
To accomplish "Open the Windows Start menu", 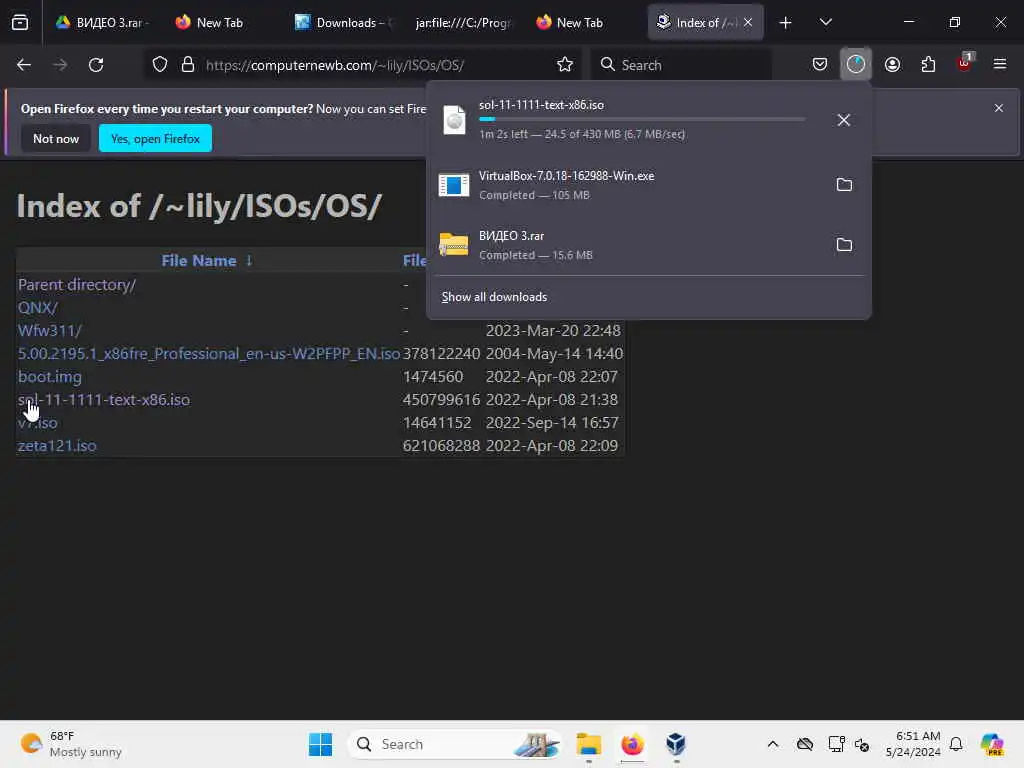I will pos(320,744).
